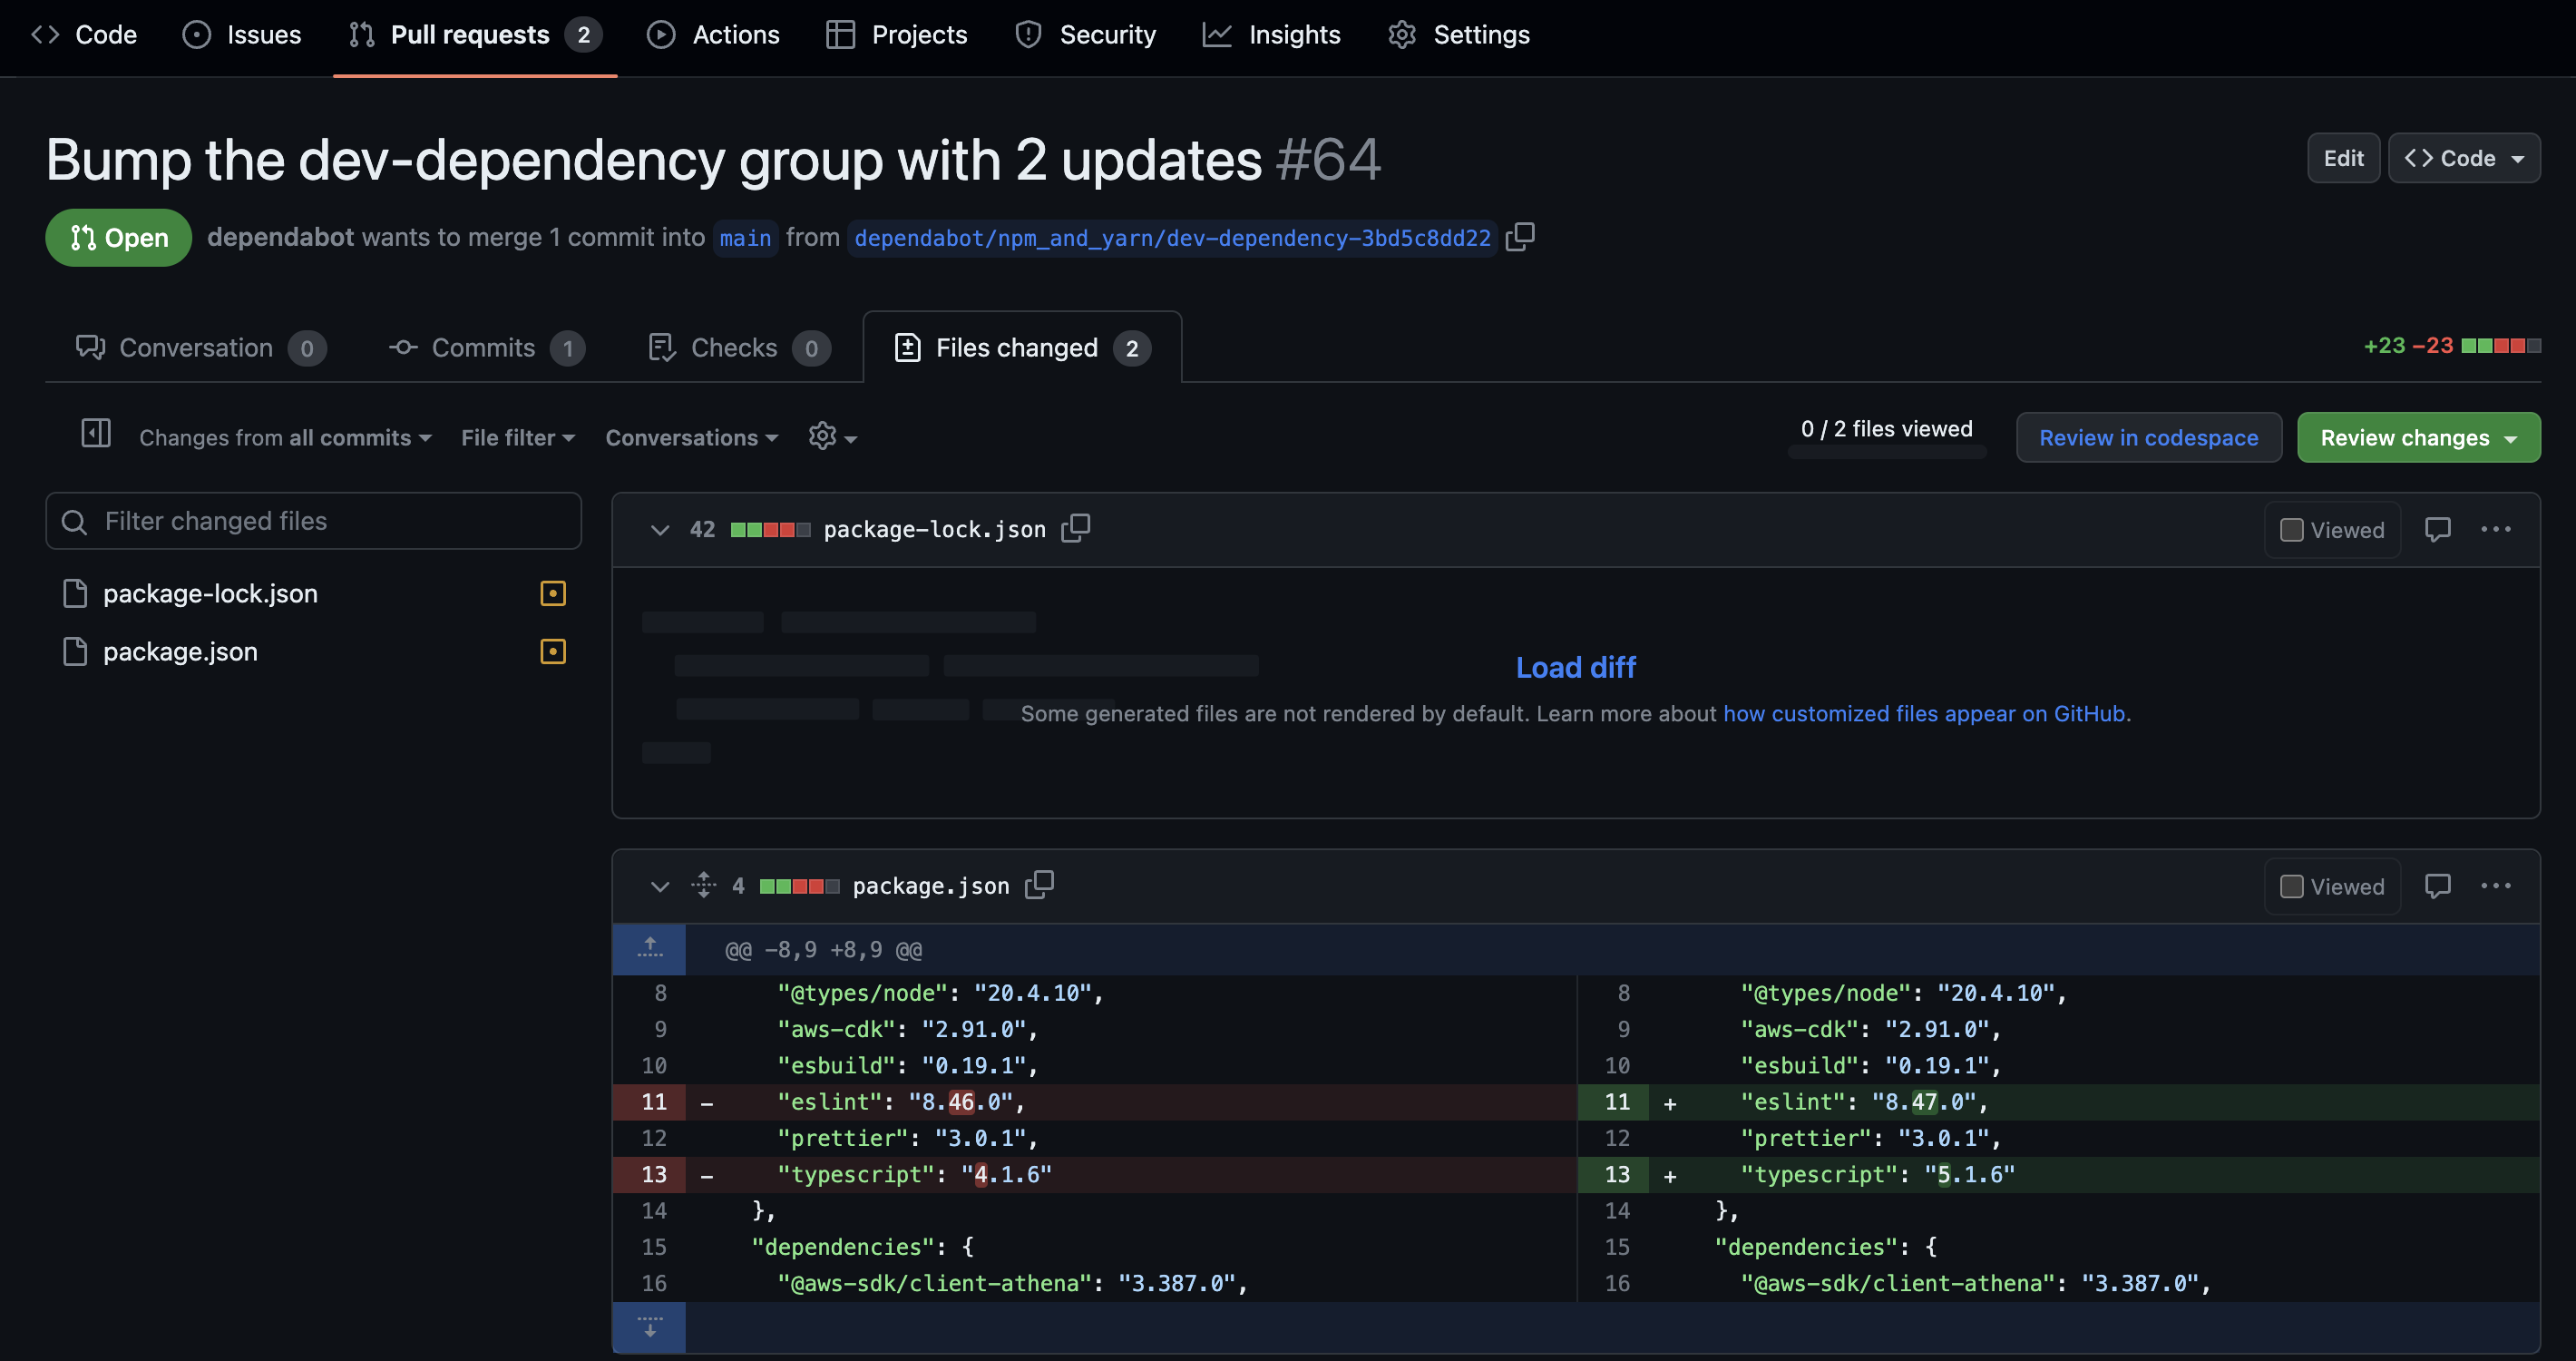2576x1361 pixels.
Task: Click modified indicator for package-lock.json in tree
Action: tap(553, 593)
